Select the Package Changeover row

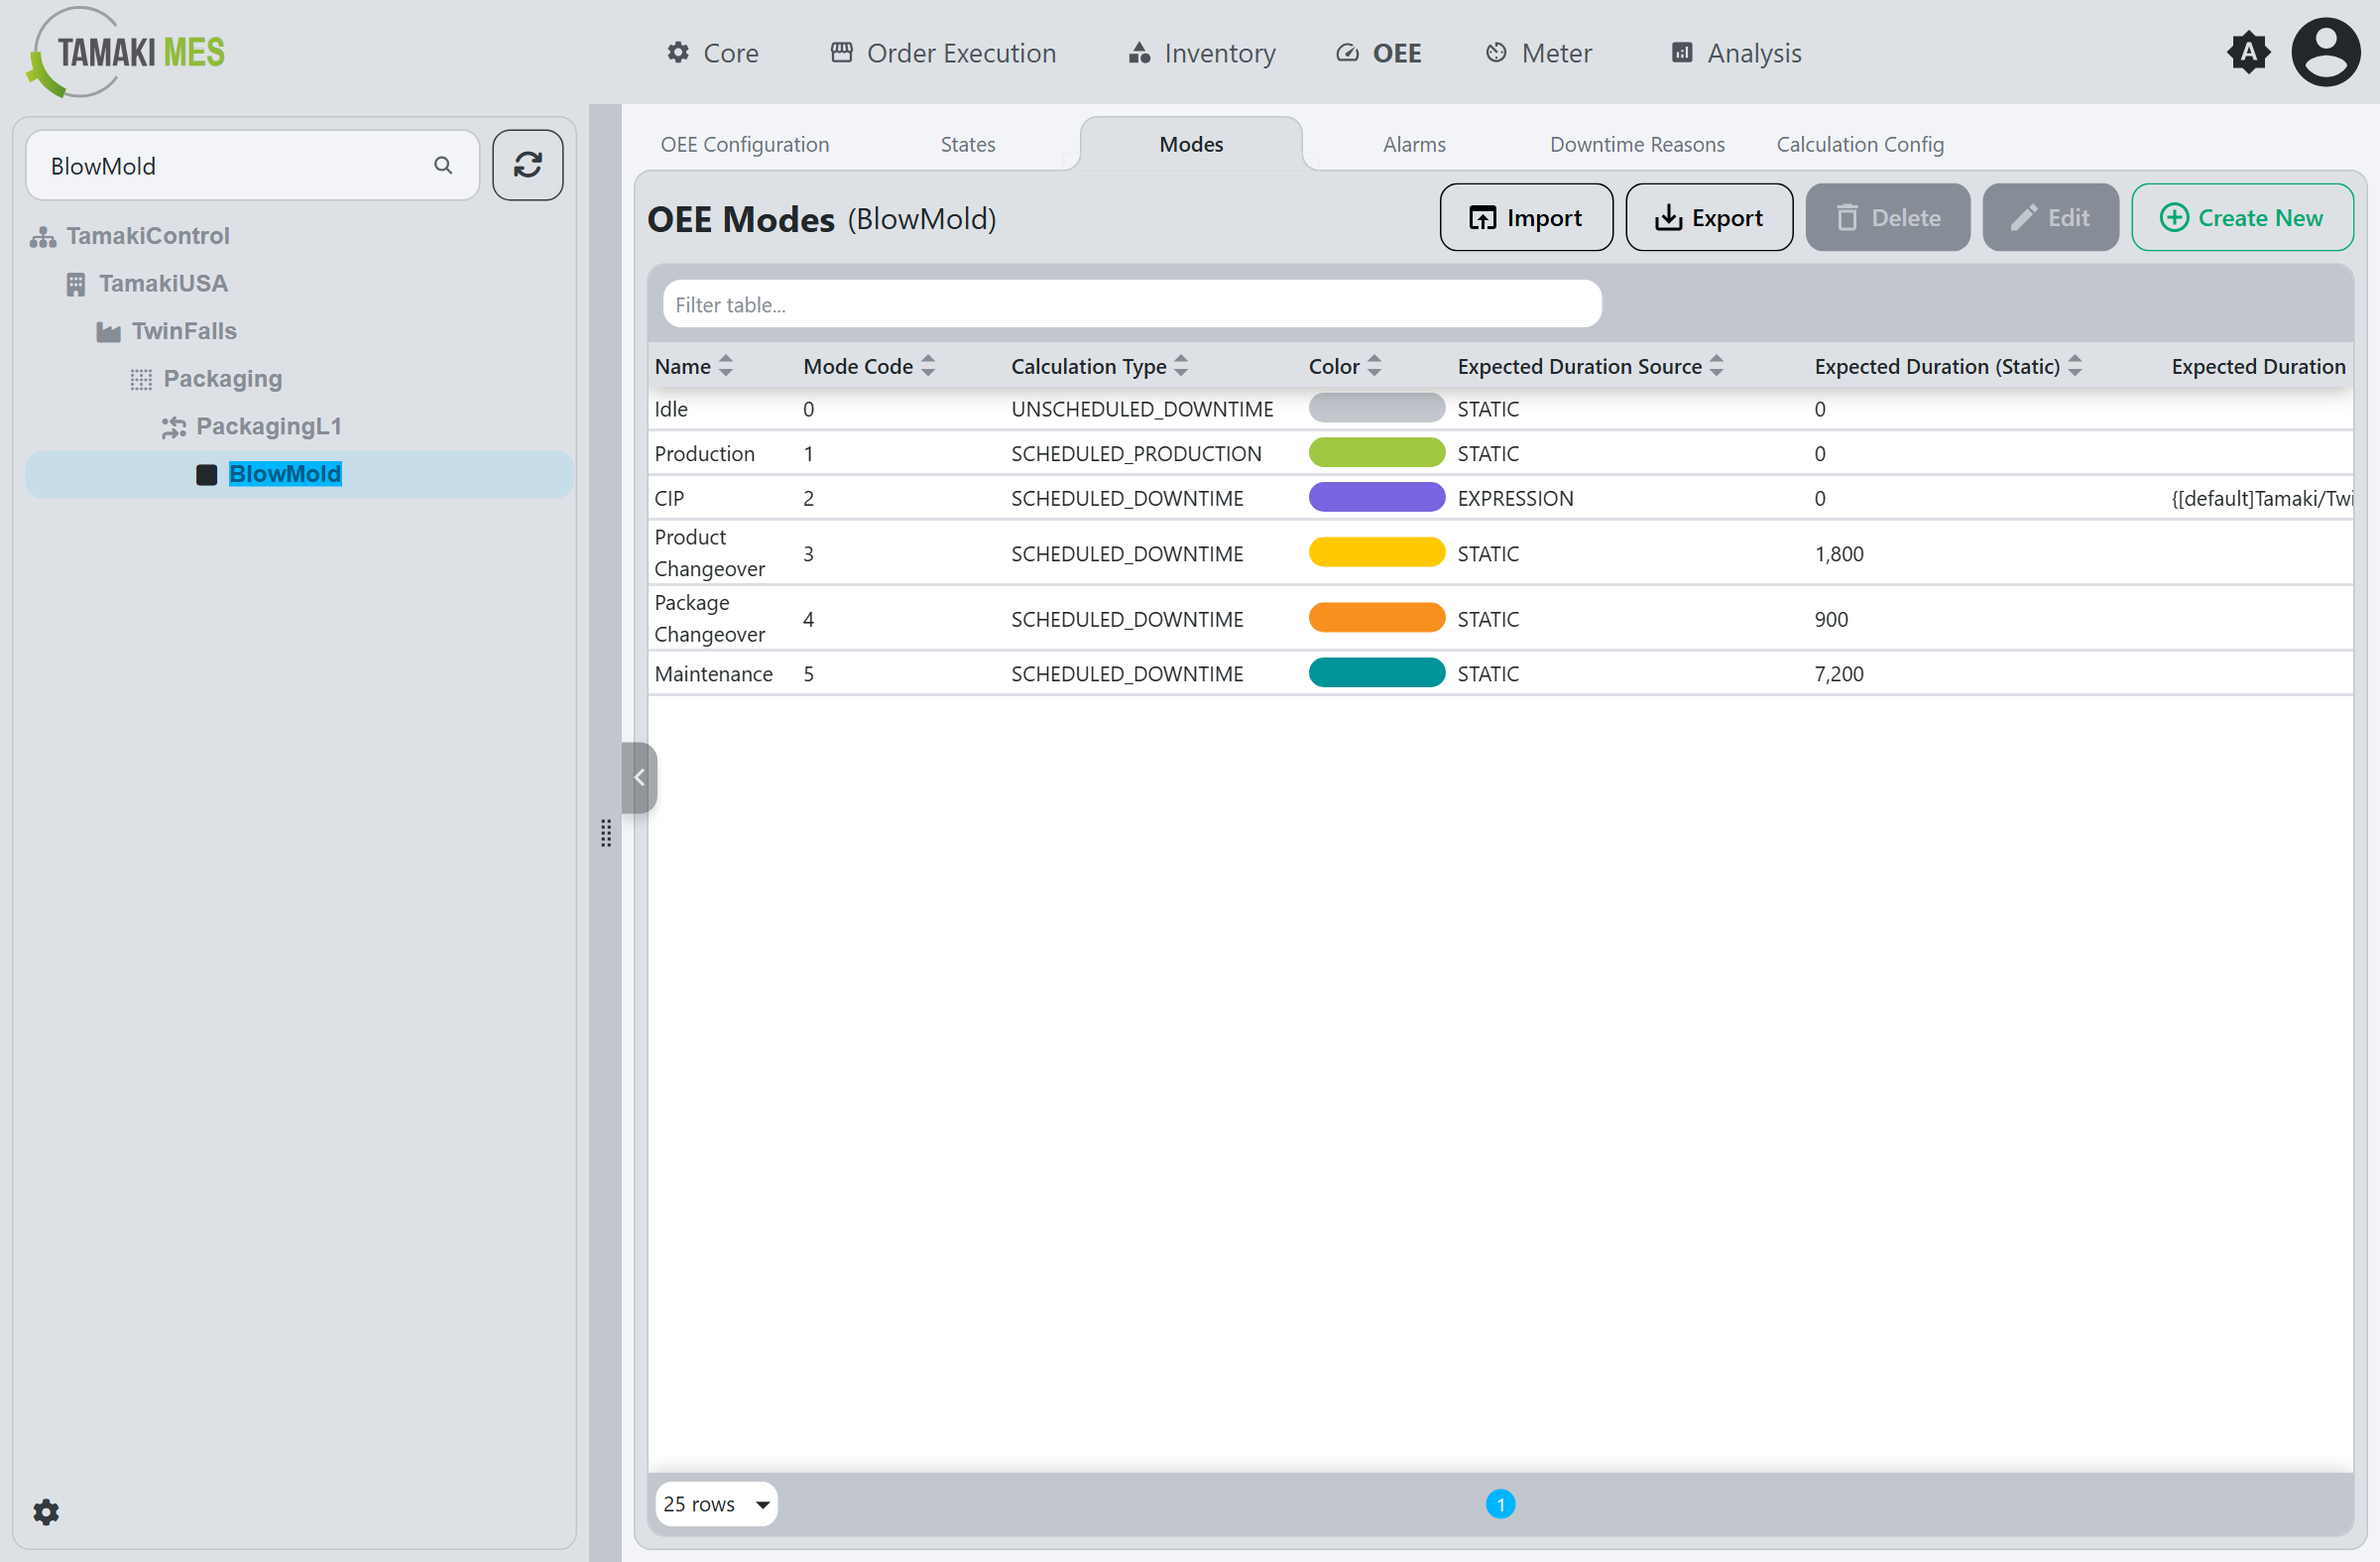click(1500, 619)
